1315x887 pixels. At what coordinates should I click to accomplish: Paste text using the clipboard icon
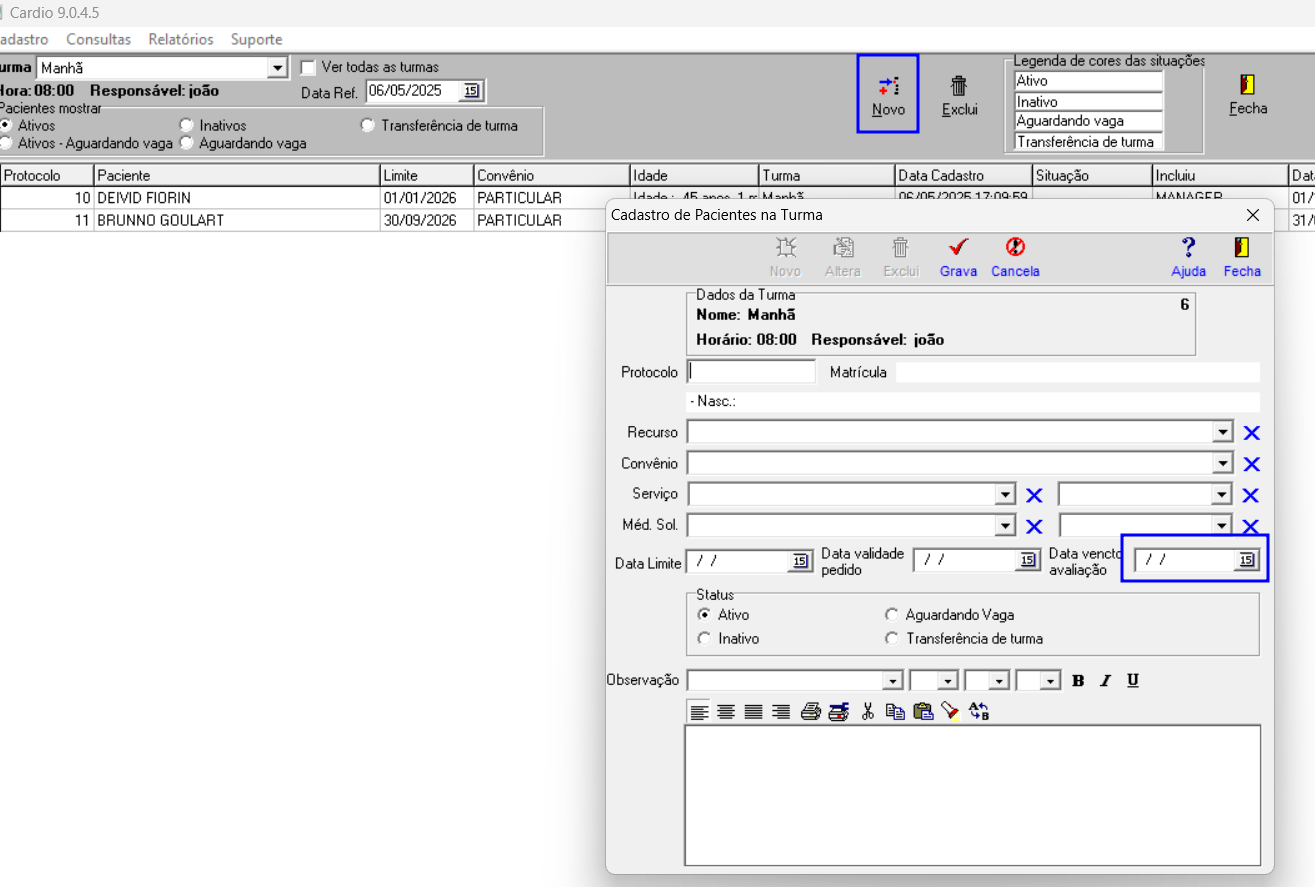(x=923, y=712)
